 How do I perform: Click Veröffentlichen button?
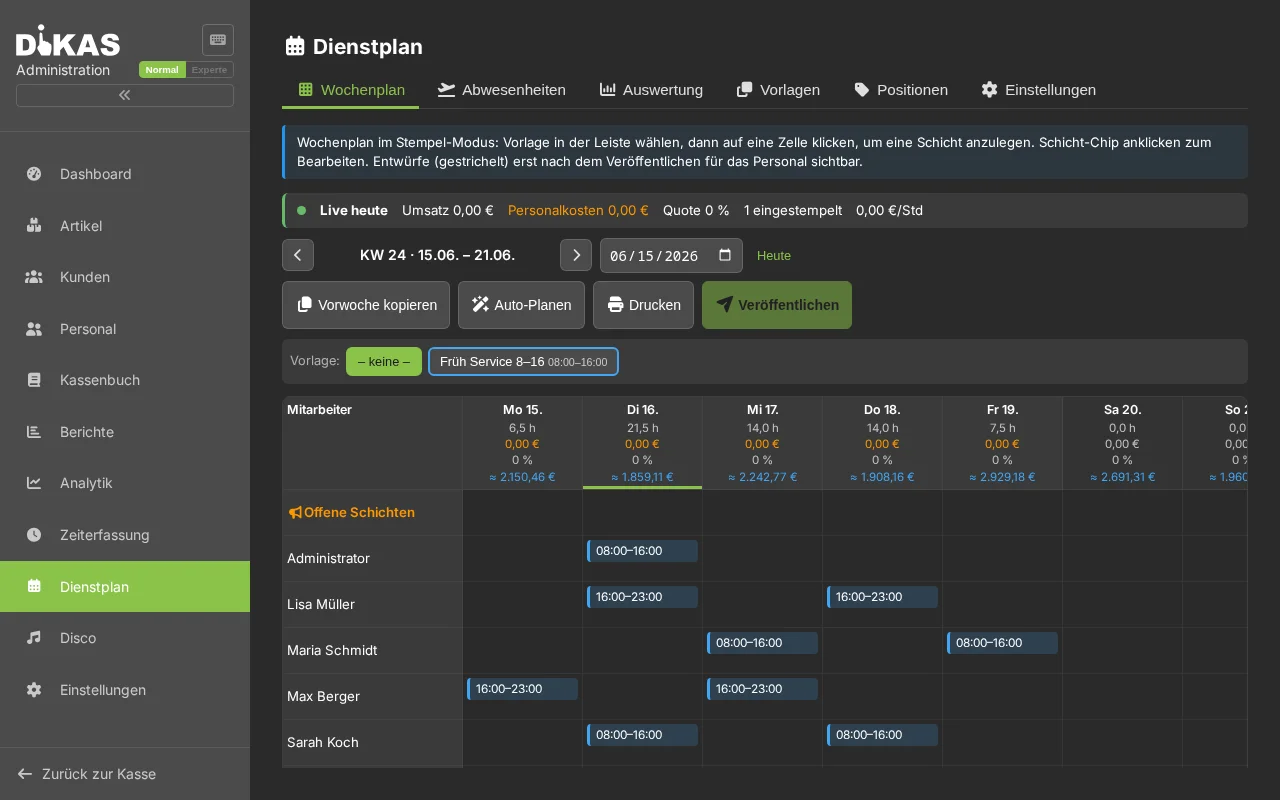pos(777,305)
